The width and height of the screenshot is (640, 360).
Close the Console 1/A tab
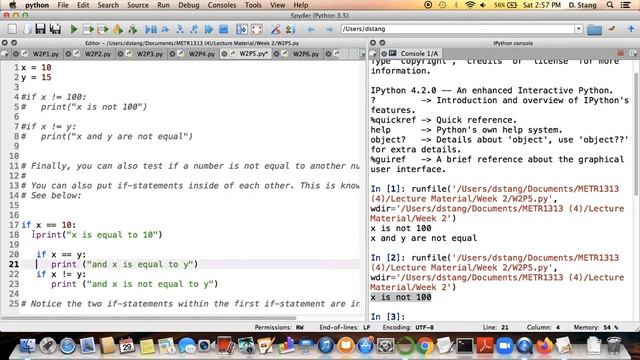pyautogui.click(x=384, y=53)
